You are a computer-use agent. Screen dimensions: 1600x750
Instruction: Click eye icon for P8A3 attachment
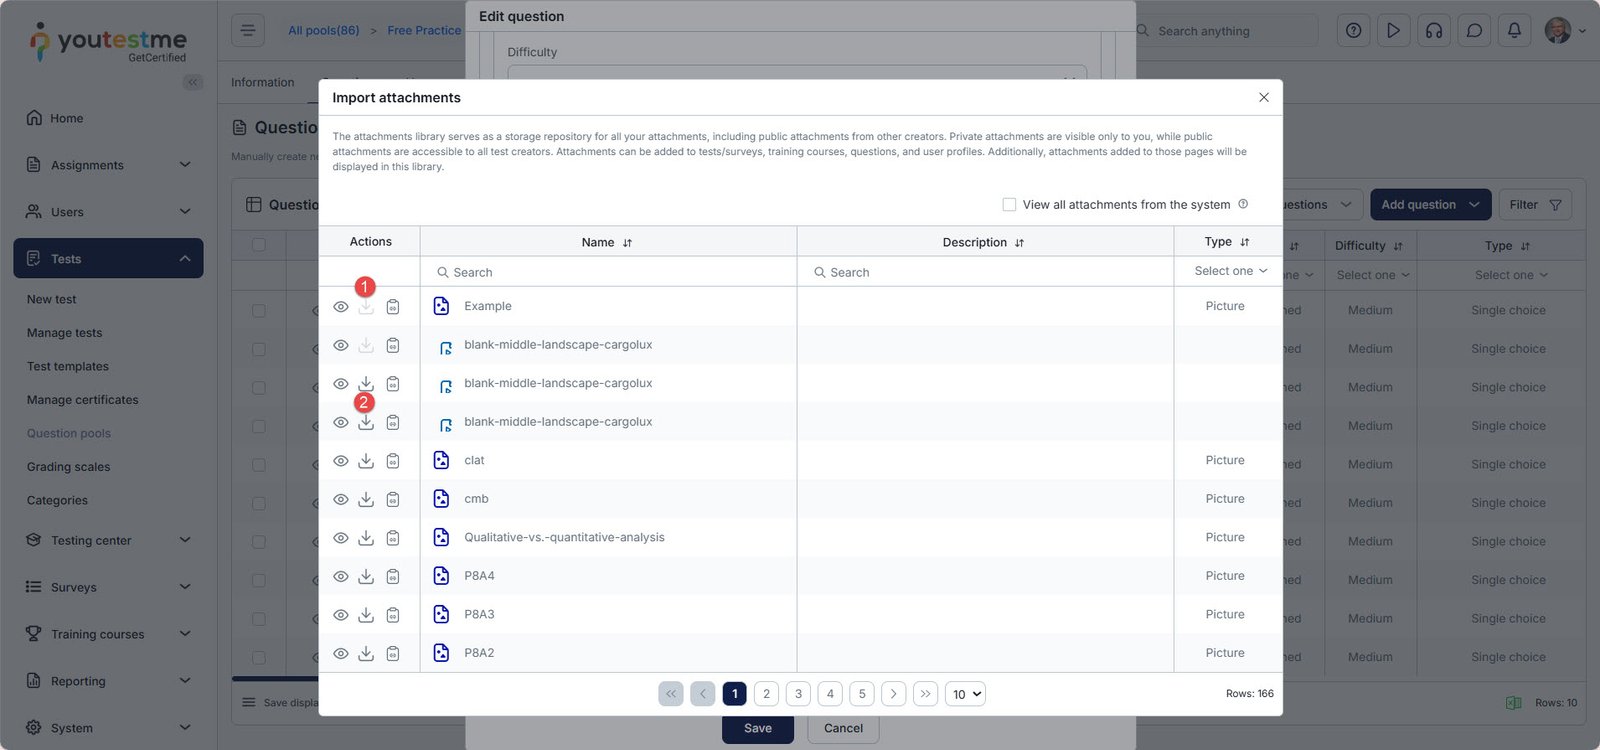340,615
